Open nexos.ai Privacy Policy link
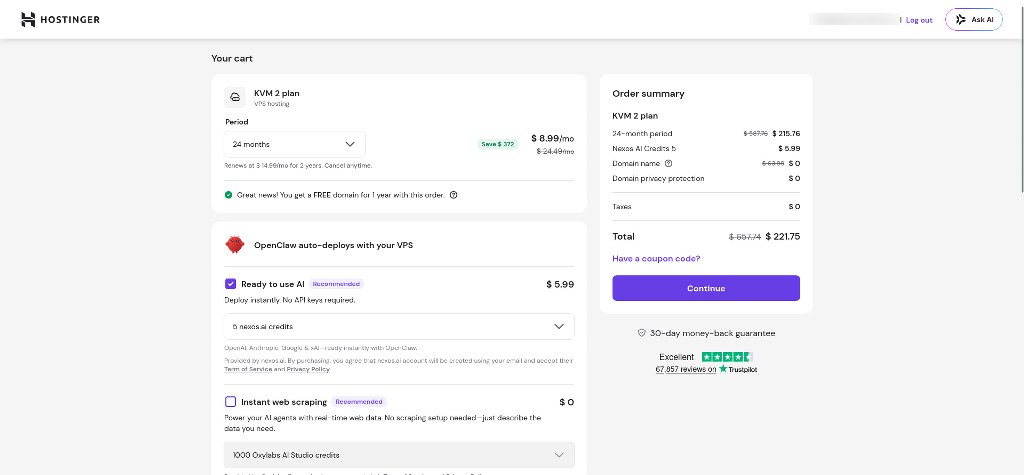Image resolution: width=1024 pixels, height=475 pixels. pos(308,369)
